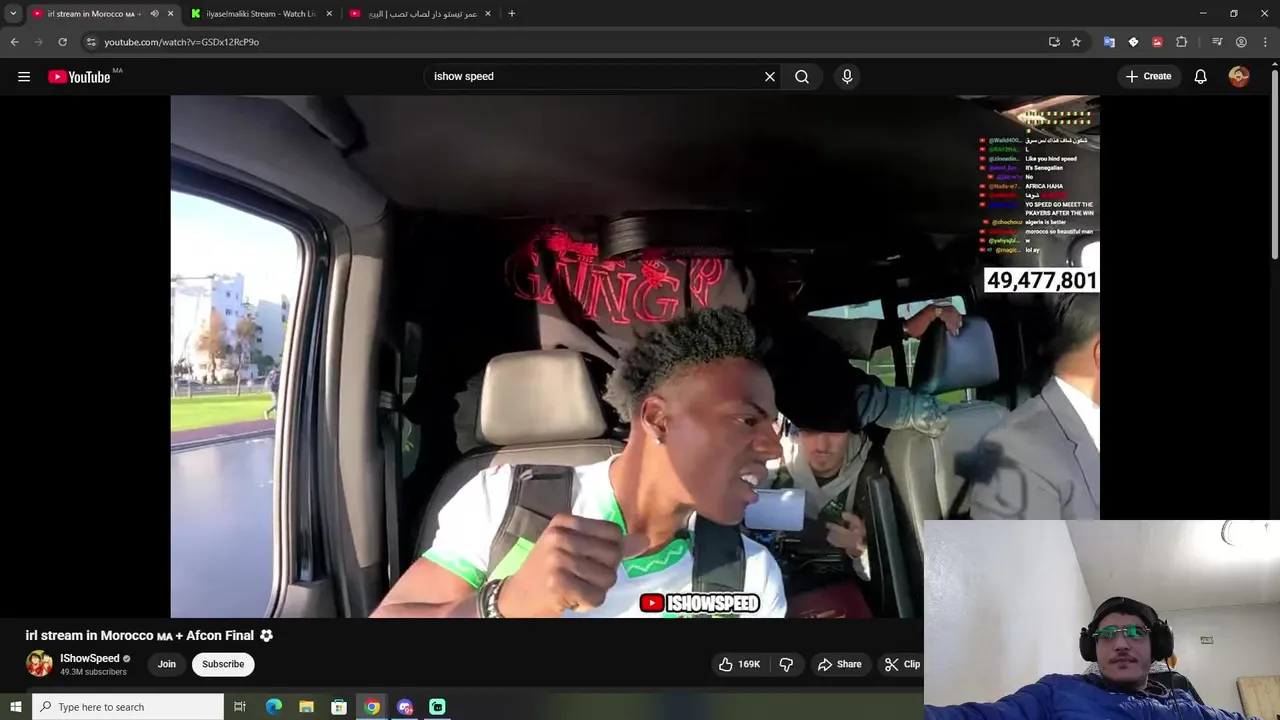The width and height of the screenshot is (1280, 720).
Task: Open the Windows Start menu
Action: (x=15, y=707)
